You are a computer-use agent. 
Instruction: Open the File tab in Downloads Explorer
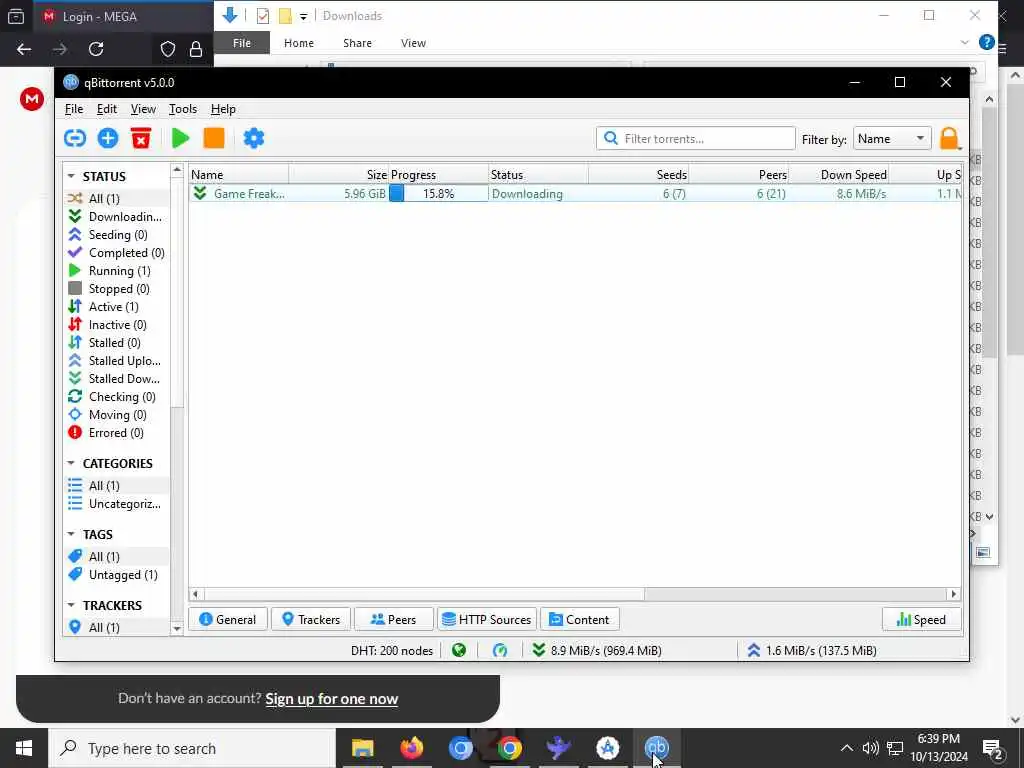[242, 43]
